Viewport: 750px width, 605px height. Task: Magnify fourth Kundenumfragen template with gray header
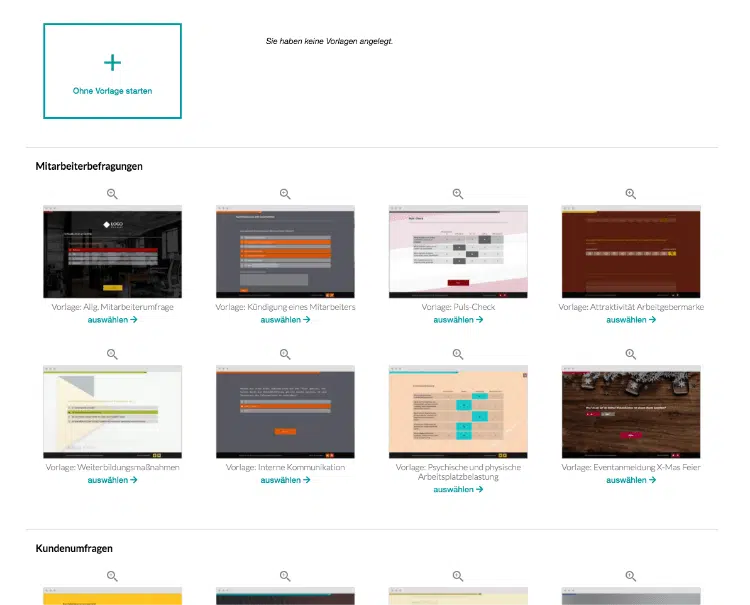[x=631, y=576]
